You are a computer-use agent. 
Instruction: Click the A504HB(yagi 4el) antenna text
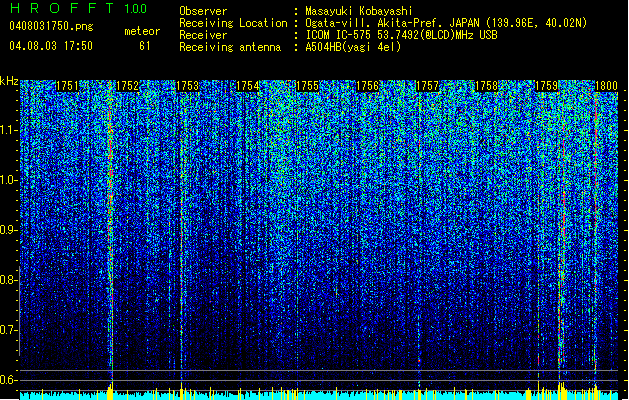tap(353, 47)
